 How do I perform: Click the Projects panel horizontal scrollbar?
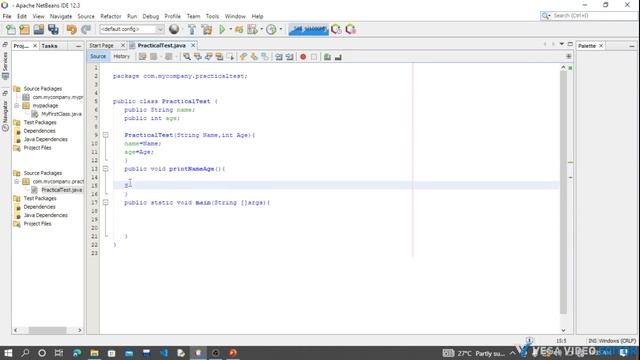point(47,330)
